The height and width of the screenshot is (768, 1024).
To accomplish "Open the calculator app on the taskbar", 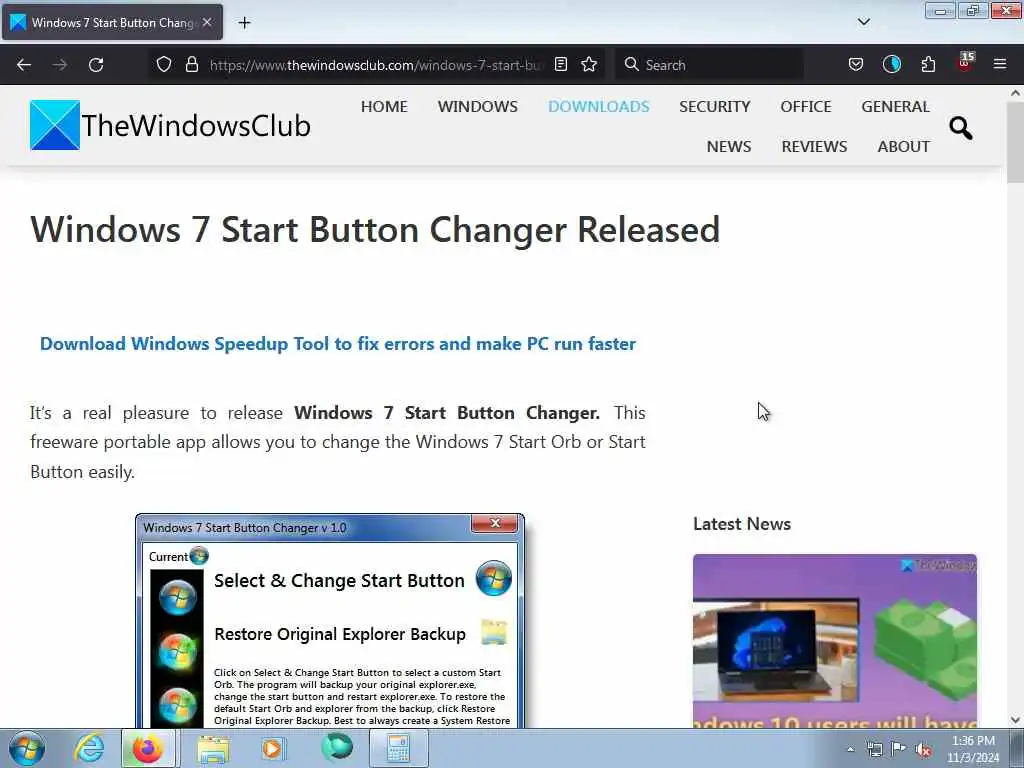I will click(398, 748).
